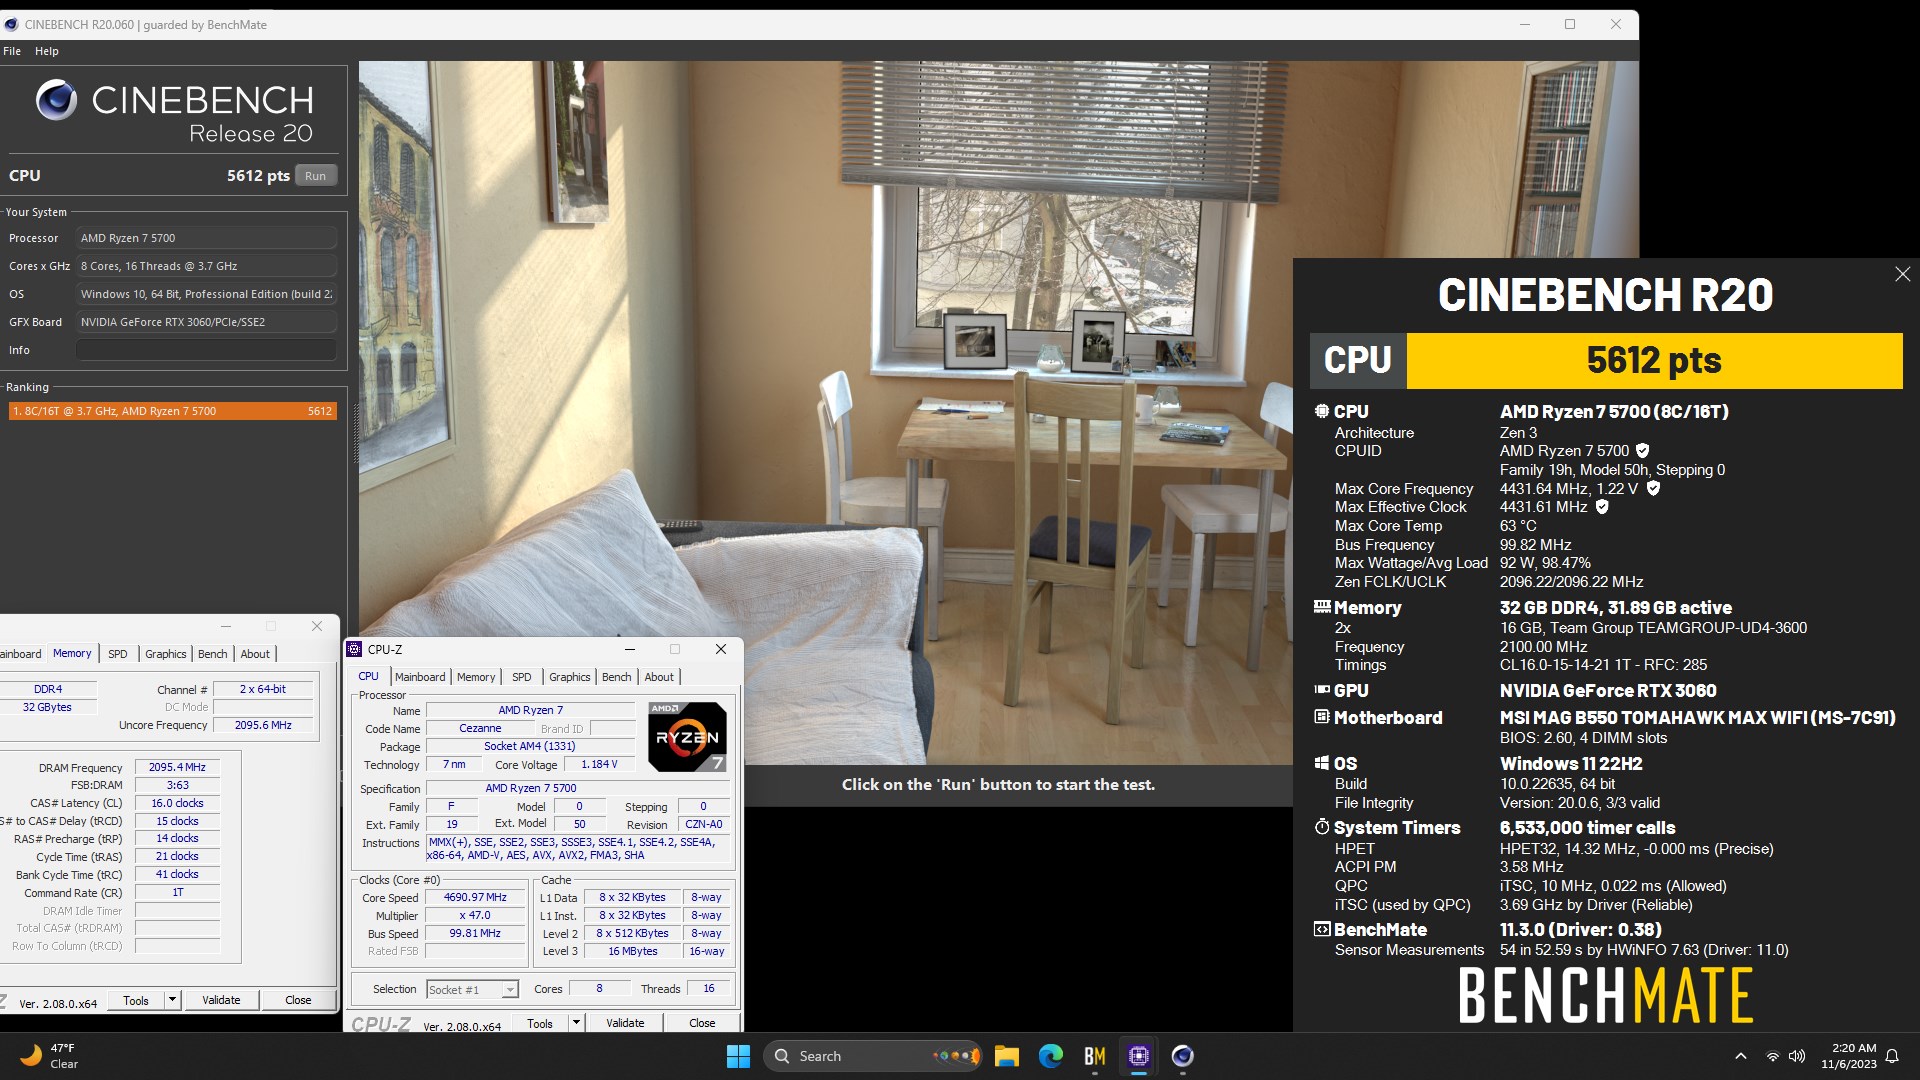
Task: Click the Run button next to CPU score
Action: [x=315, y=176]
